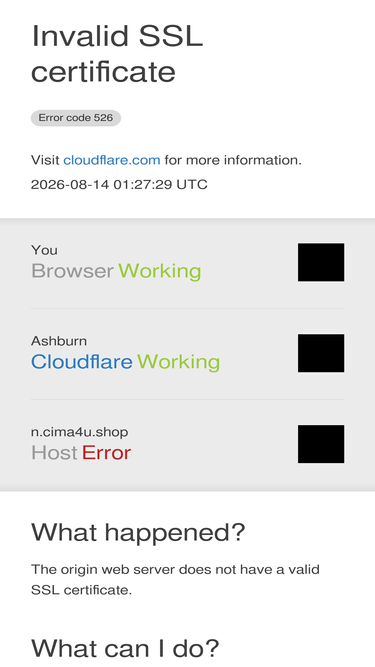375x667 pixels.
Task: Select the Invalid SSL certificate heading
Action: coord(117,54)
